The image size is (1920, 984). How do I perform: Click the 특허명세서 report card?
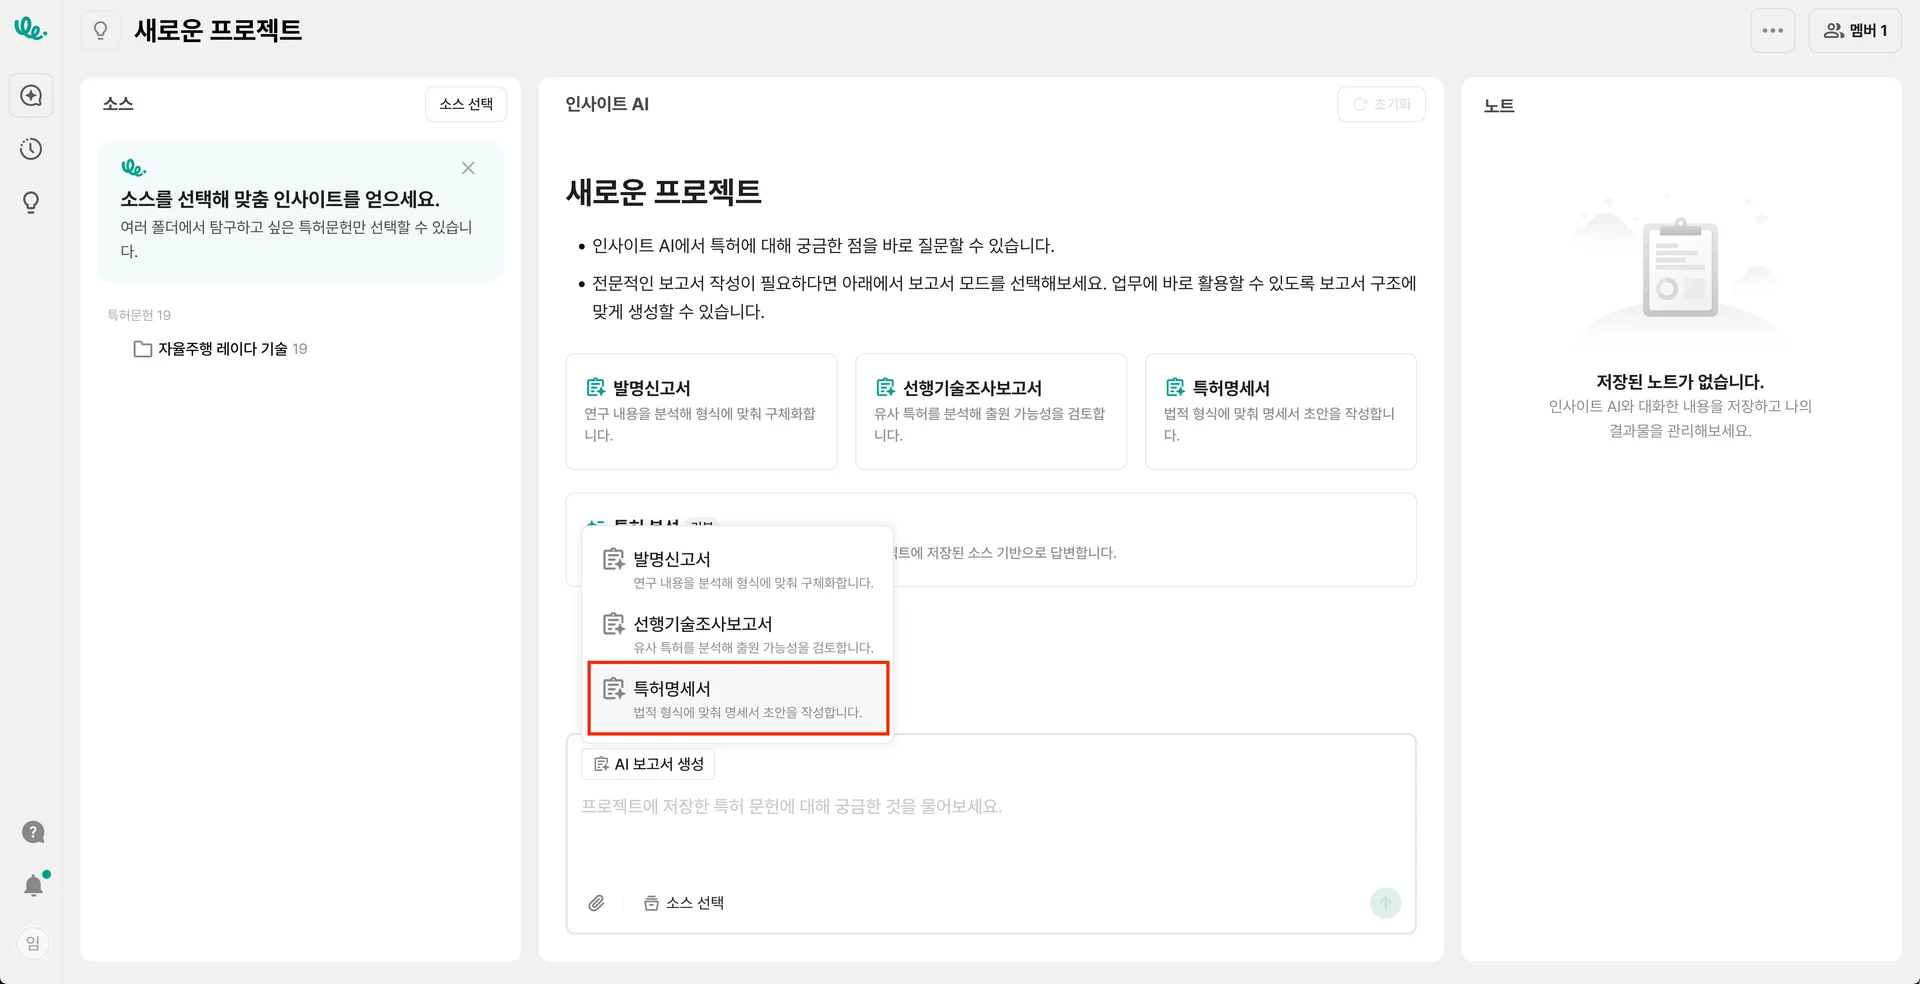(1280, 411)
